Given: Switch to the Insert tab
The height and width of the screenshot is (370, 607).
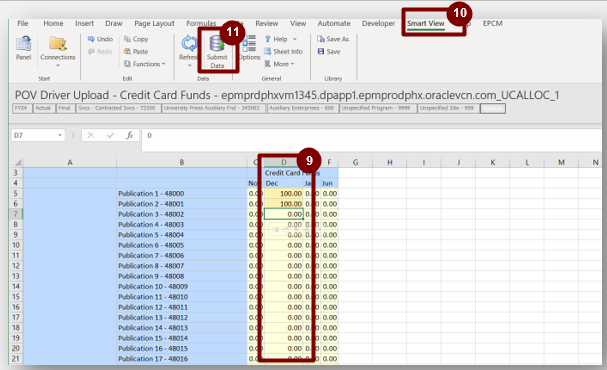Looking at the screenshot, I should point(84,23).
